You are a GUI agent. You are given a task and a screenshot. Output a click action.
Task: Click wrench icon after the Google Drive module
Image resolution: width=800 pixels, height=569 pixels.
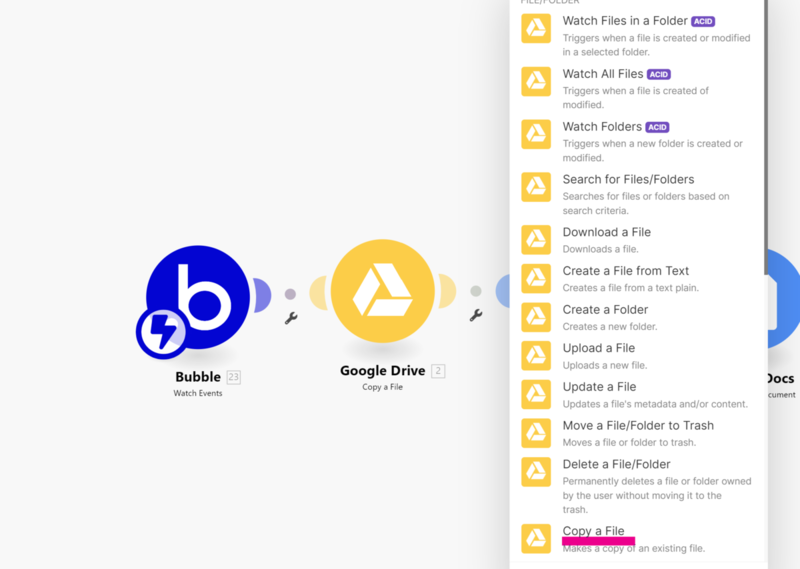coord(476,315)
